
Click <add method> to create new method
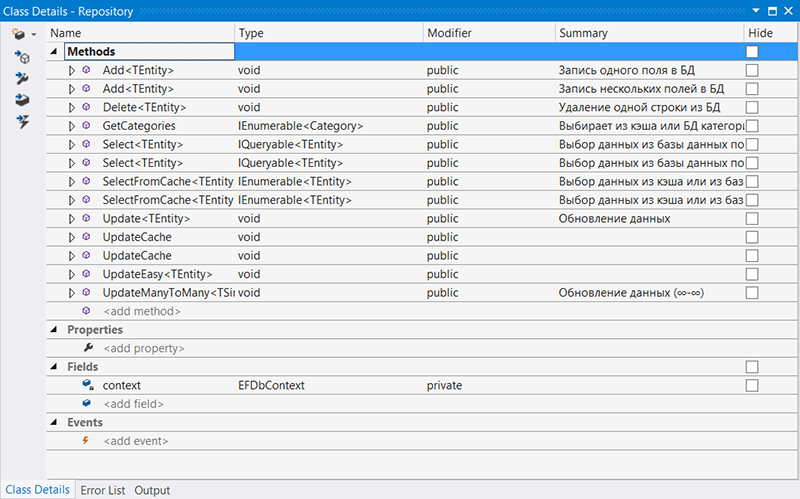[x=142, y=311]
